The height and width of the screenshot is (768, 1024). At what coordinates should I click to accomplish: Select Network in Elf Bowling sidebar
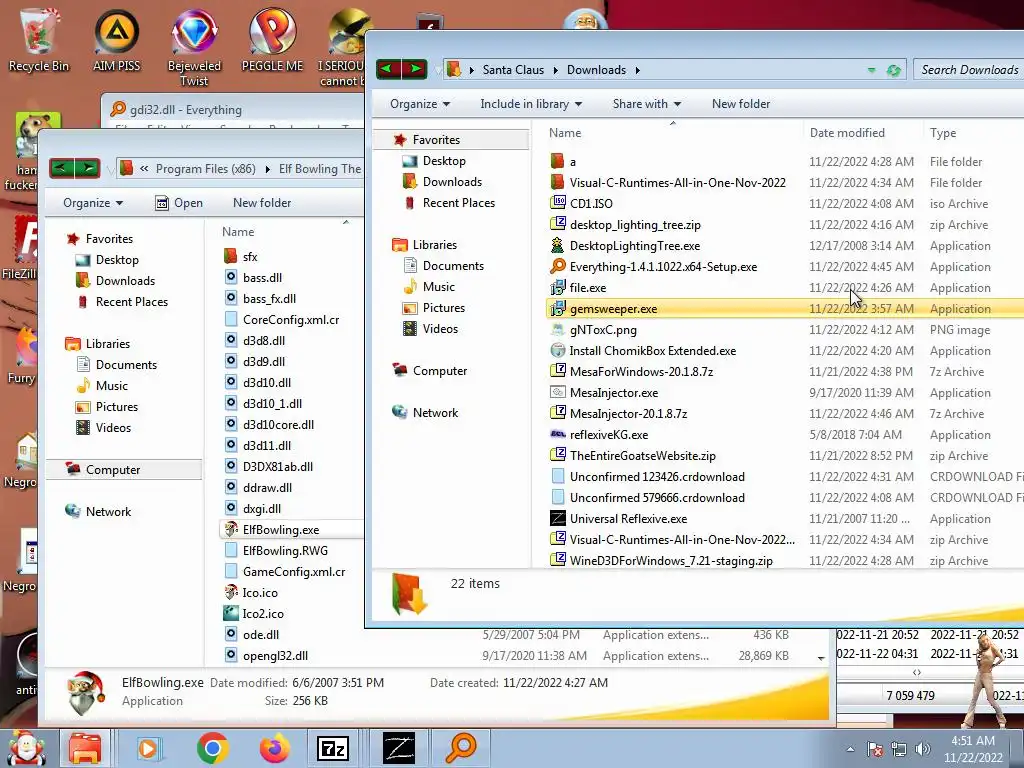tap(108, 512)
